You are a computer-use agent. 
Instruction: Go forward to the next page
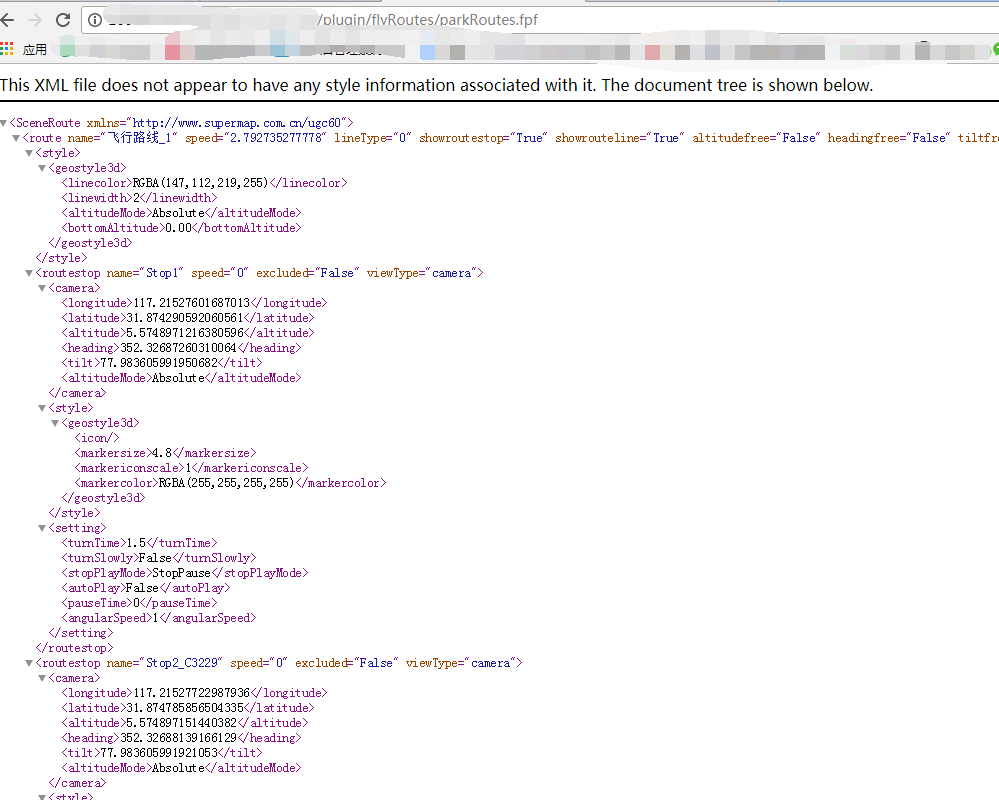pyautogui.click(x=35, y=20)
